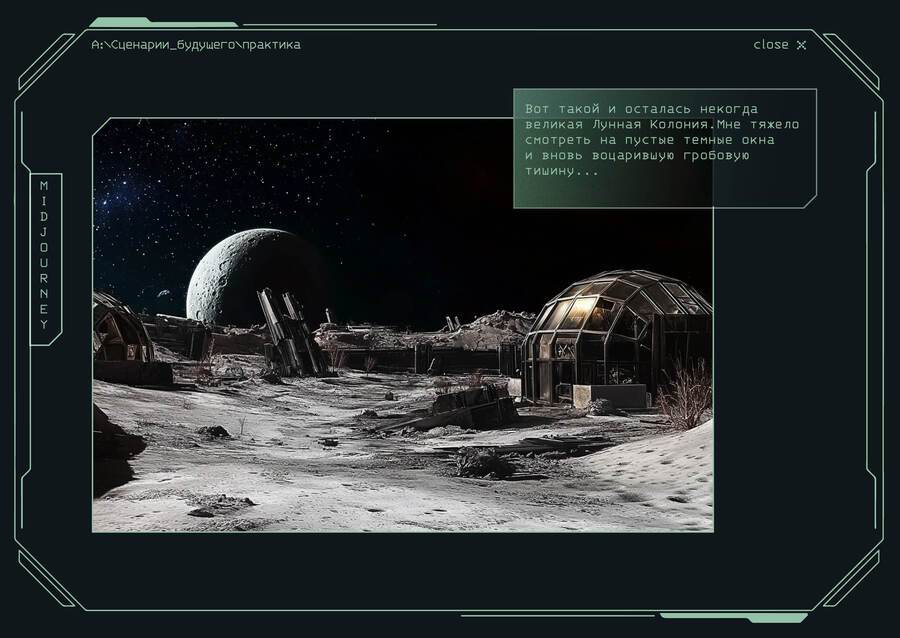Click the vertical MIDJOURNEY side label
Image resolution: width=900 pixels, height=638 pixels.
[x=45, y=259]
